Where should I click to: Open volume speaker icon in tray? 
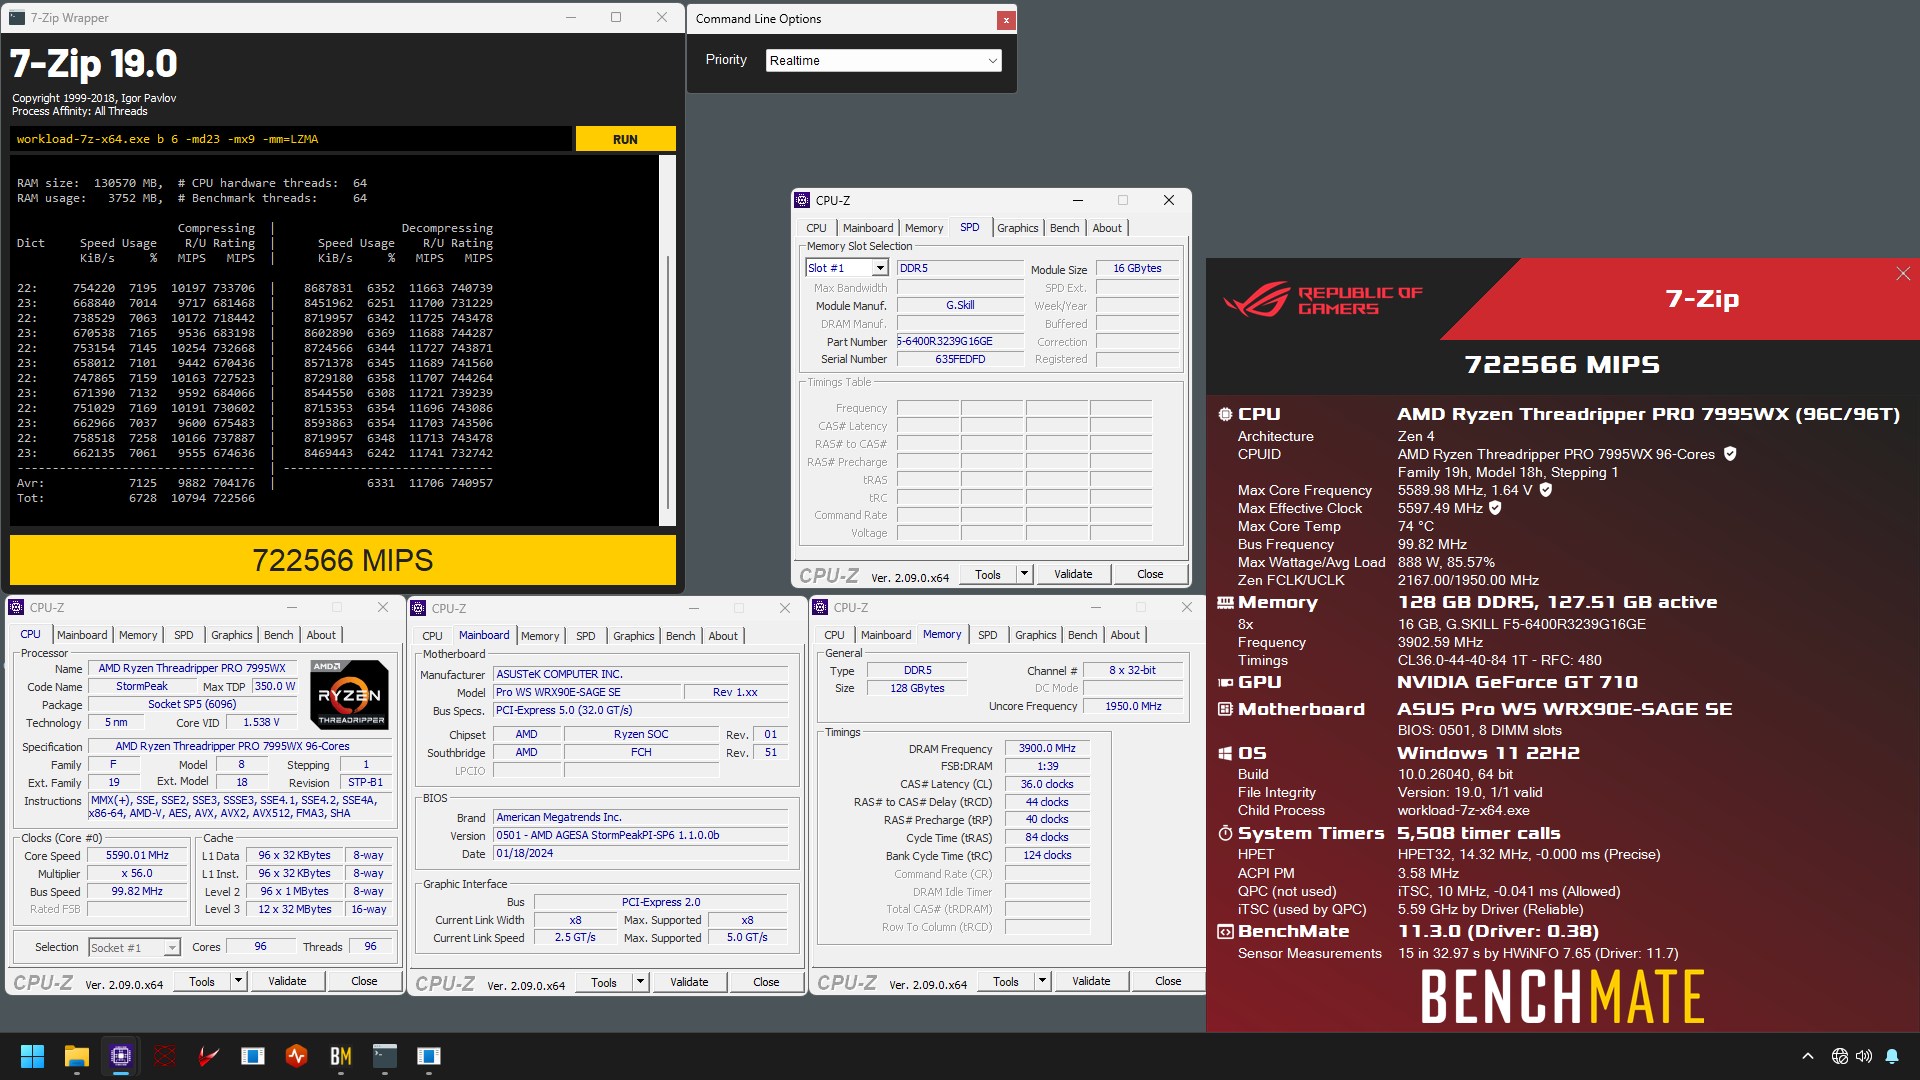pyautogui.click(x=1864, y=1056)
